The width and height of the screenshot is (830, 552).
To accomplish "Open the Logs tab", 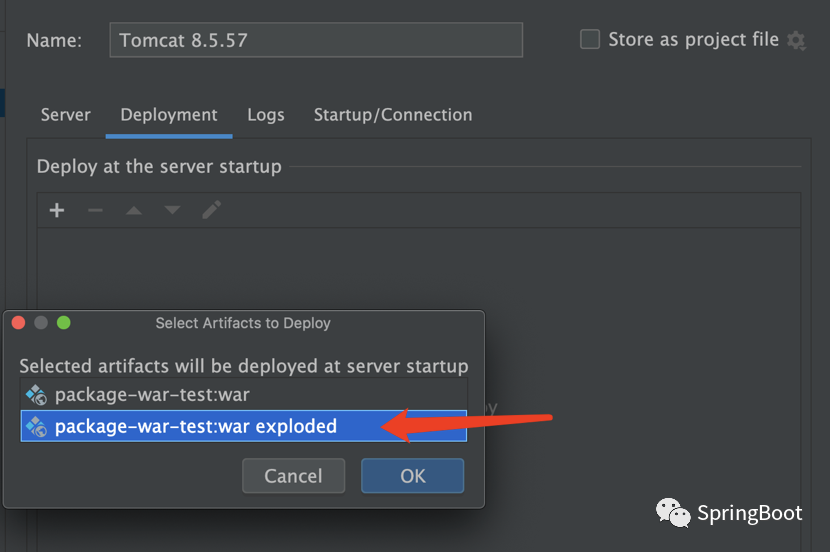I will (x=266, y=115).
